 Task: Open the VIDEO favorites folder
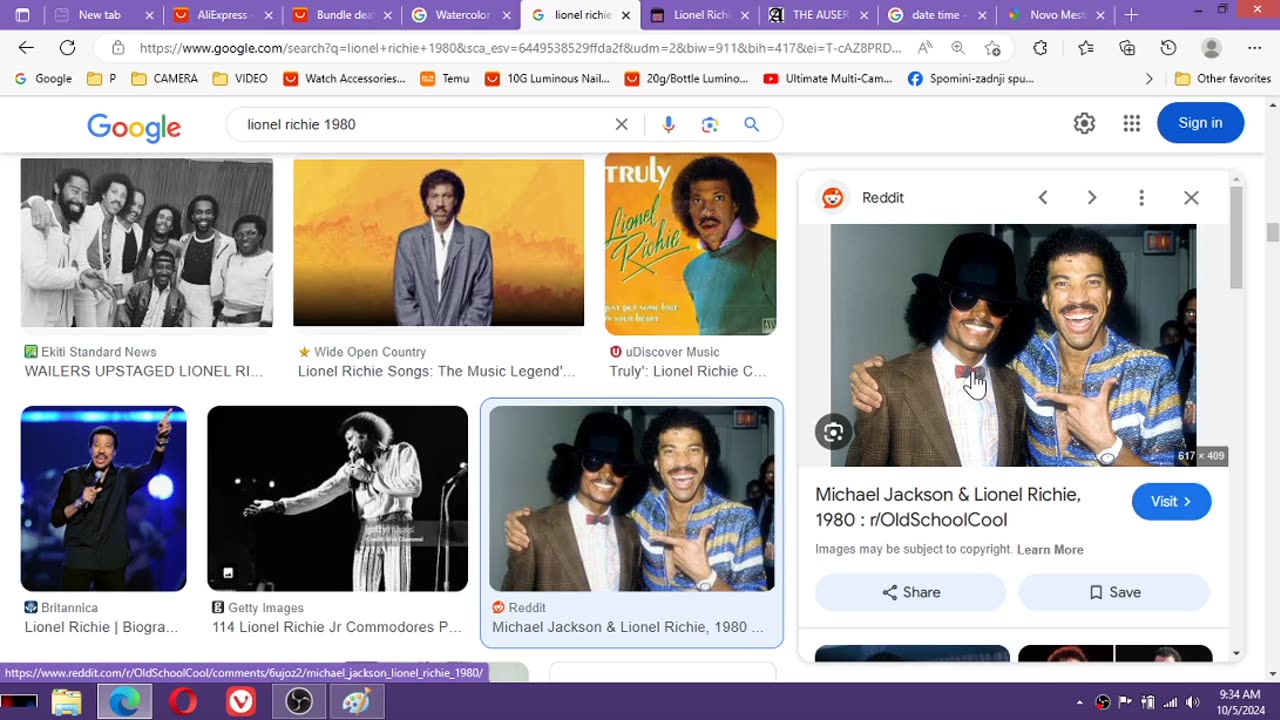241,78
